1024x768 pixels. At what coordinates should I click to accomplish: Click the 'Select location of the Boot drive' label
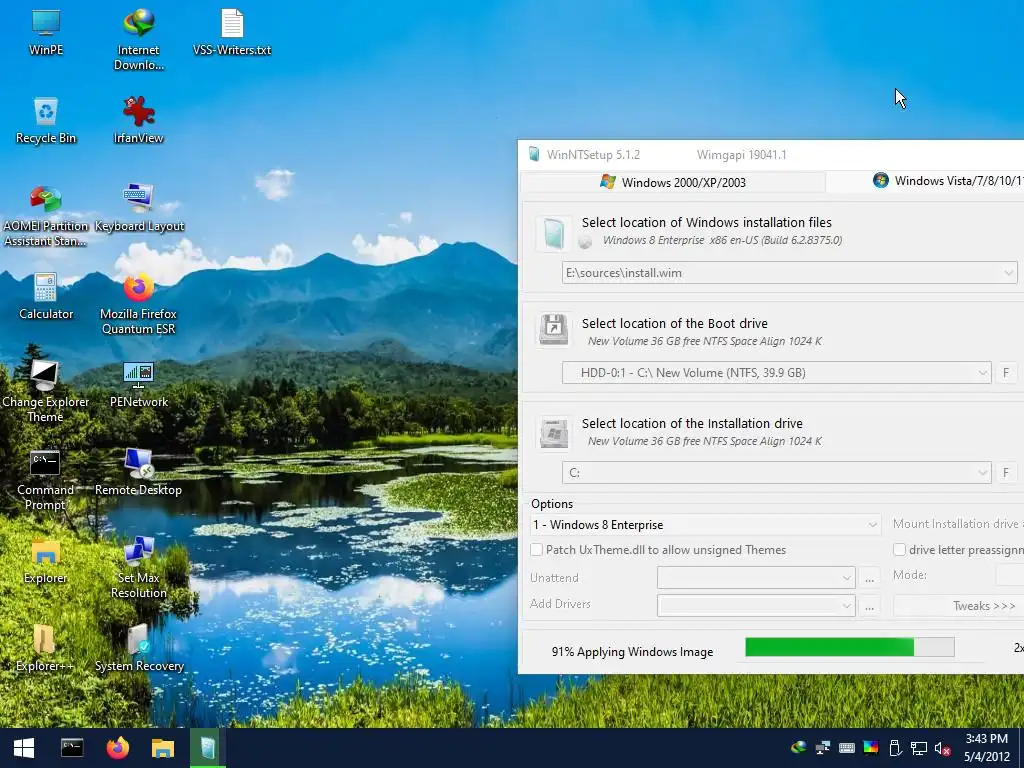click(x=675, y=323)
